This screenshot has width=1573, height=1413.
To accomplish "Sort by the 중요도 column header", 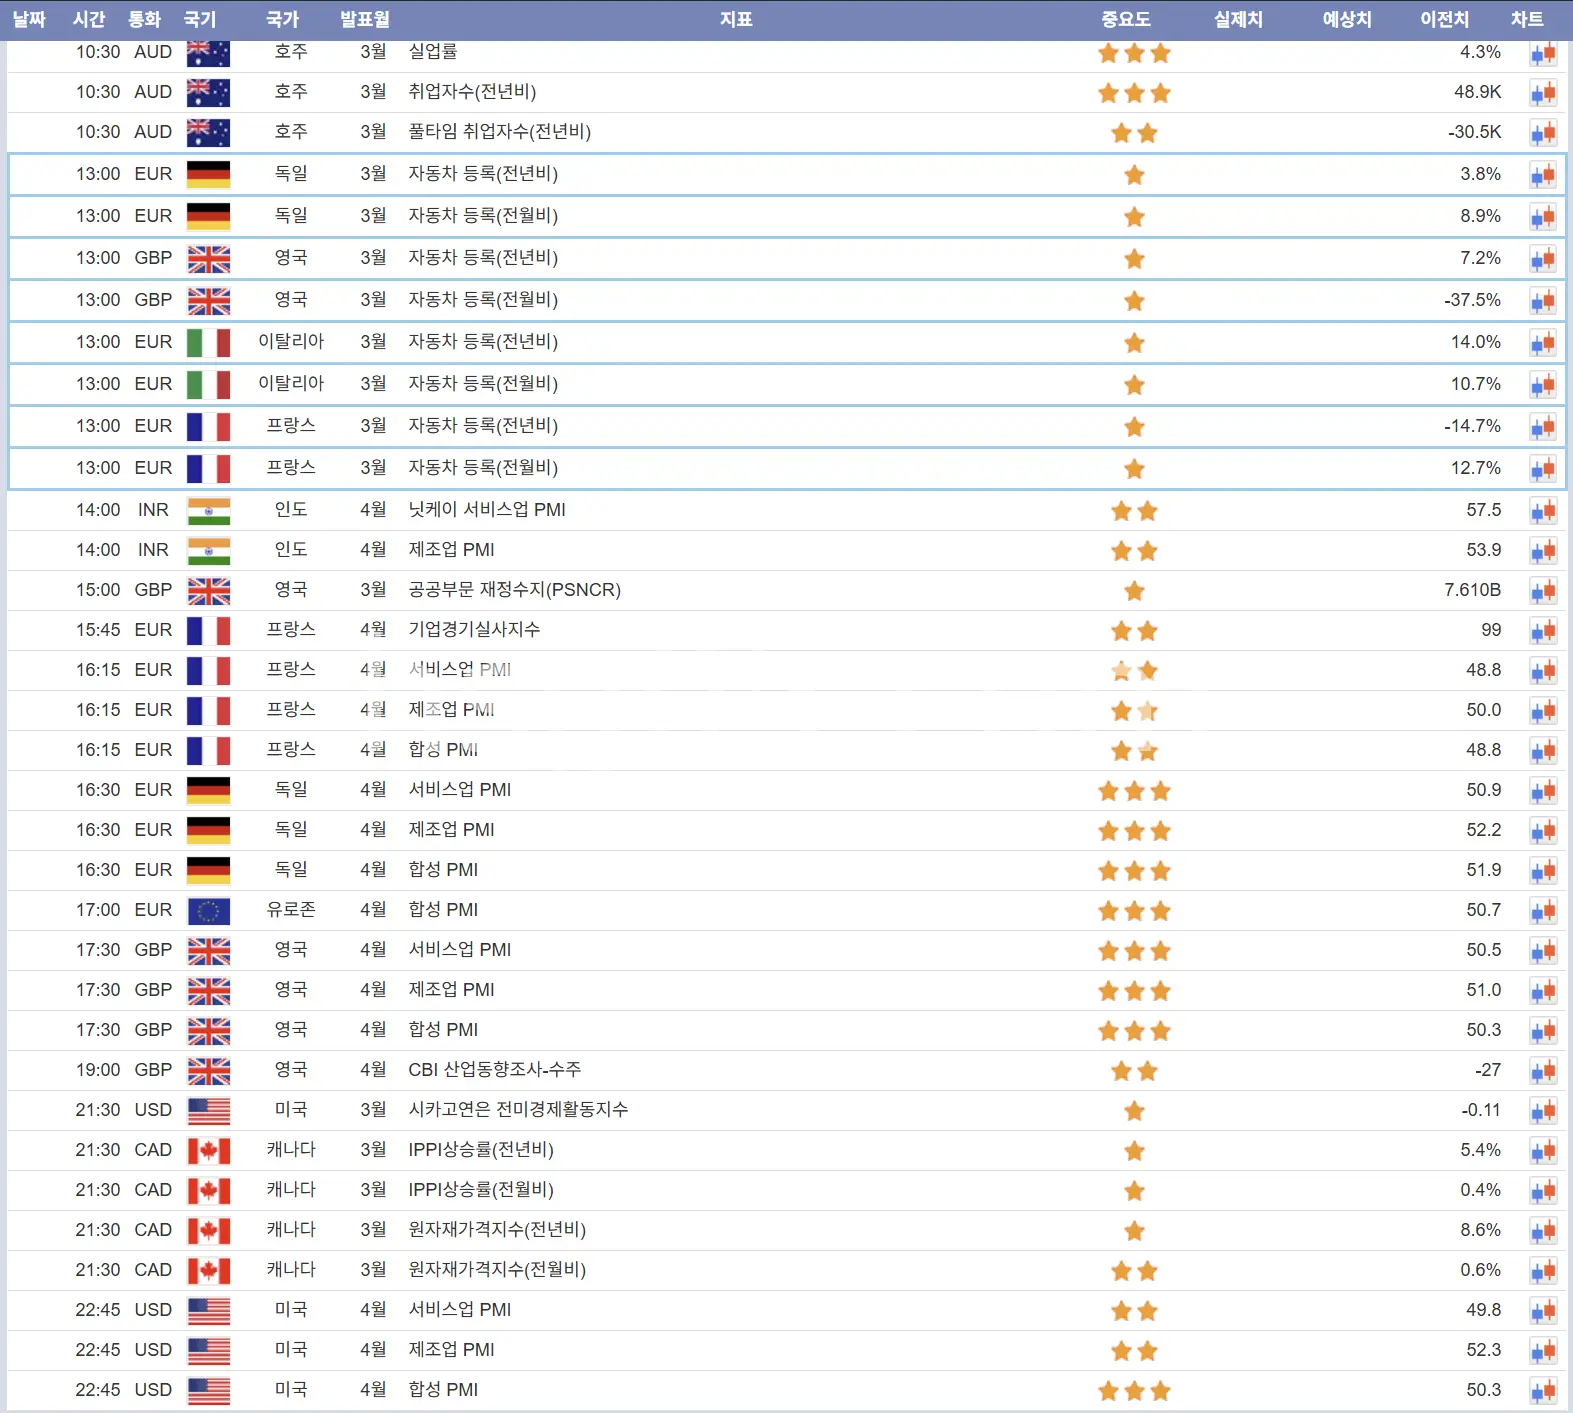I will pos(1126,19).
